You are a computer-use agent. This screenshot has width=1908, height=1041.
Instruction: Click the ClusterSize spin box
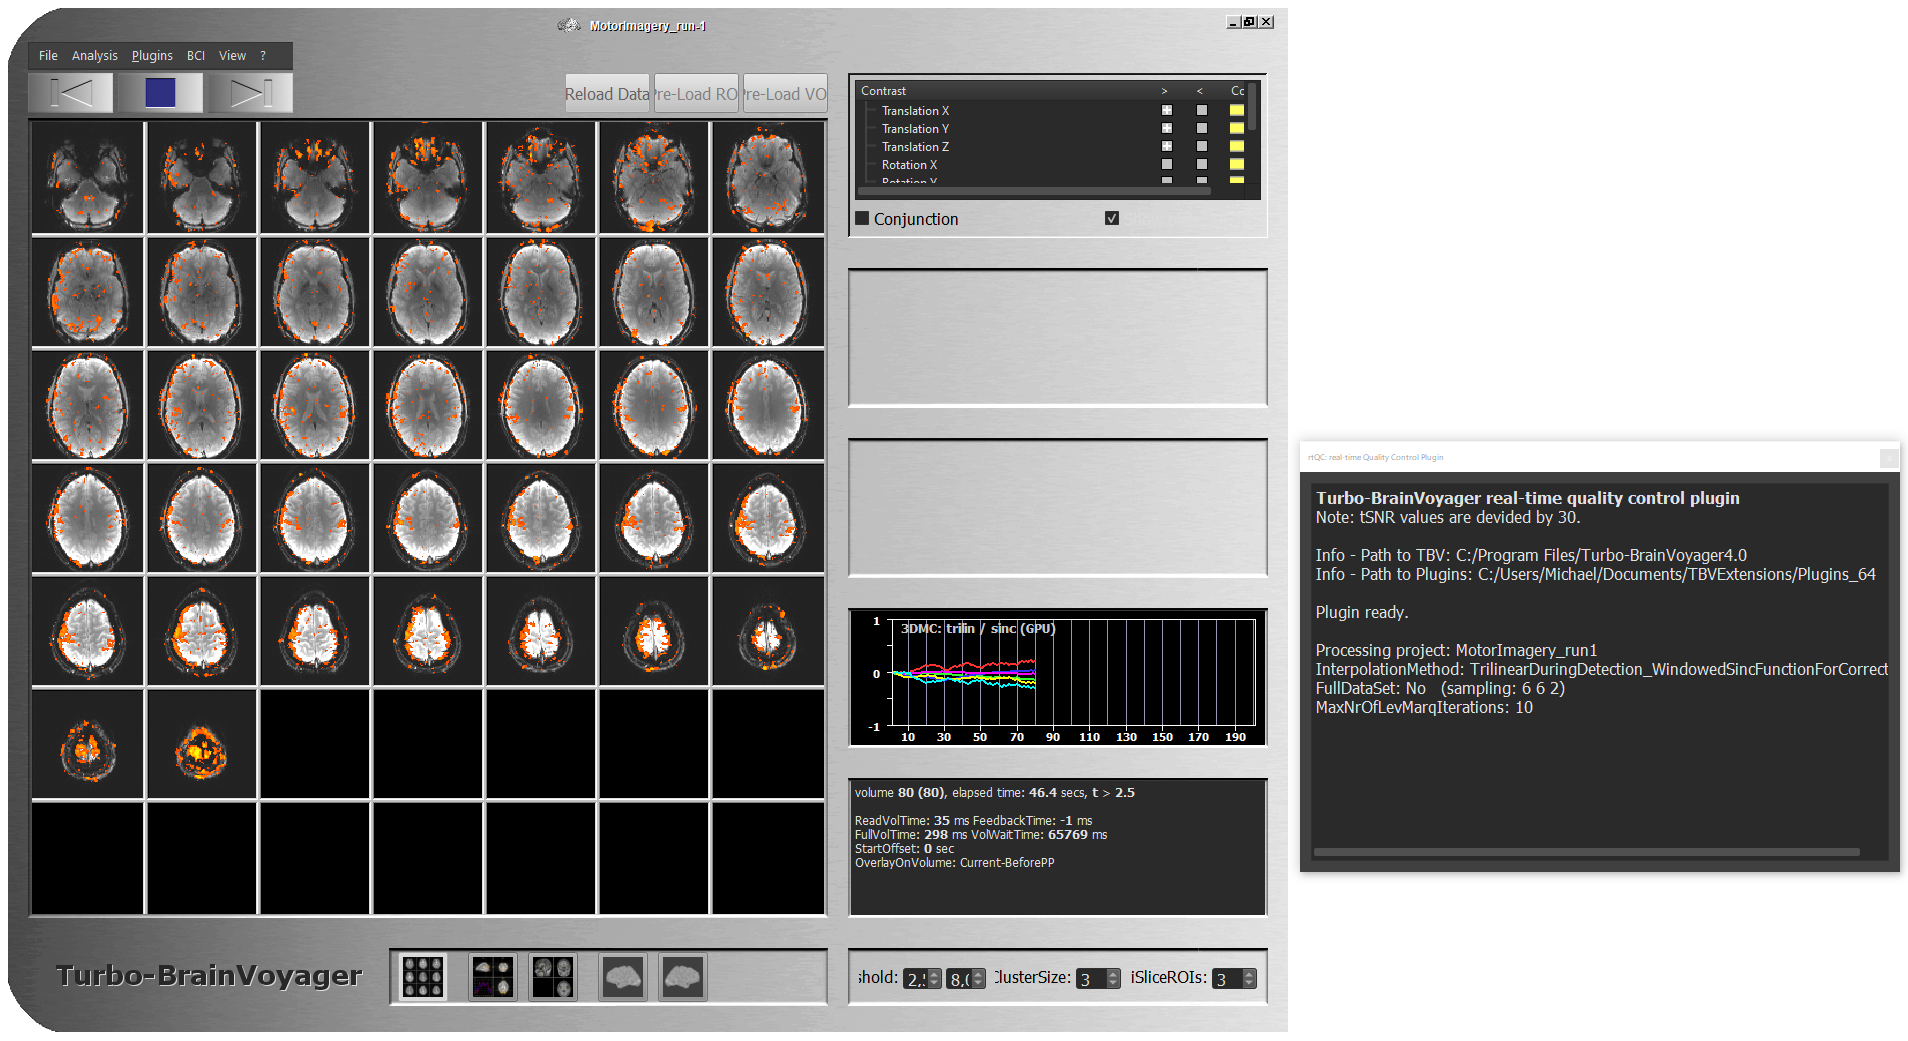tap(1099, 978)
